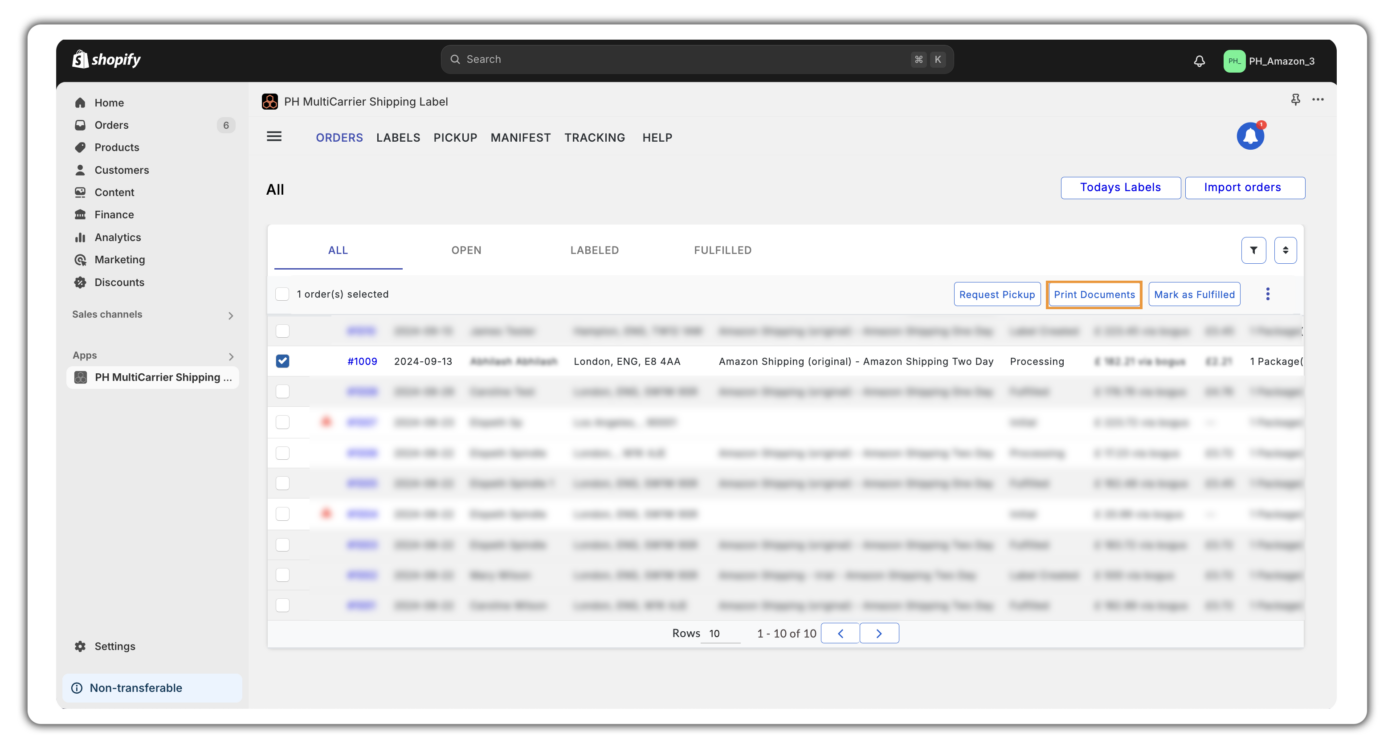Screen dimensions: 1400x744
Task: Open Marketing in the sidebar
Action: click(119, 260)
